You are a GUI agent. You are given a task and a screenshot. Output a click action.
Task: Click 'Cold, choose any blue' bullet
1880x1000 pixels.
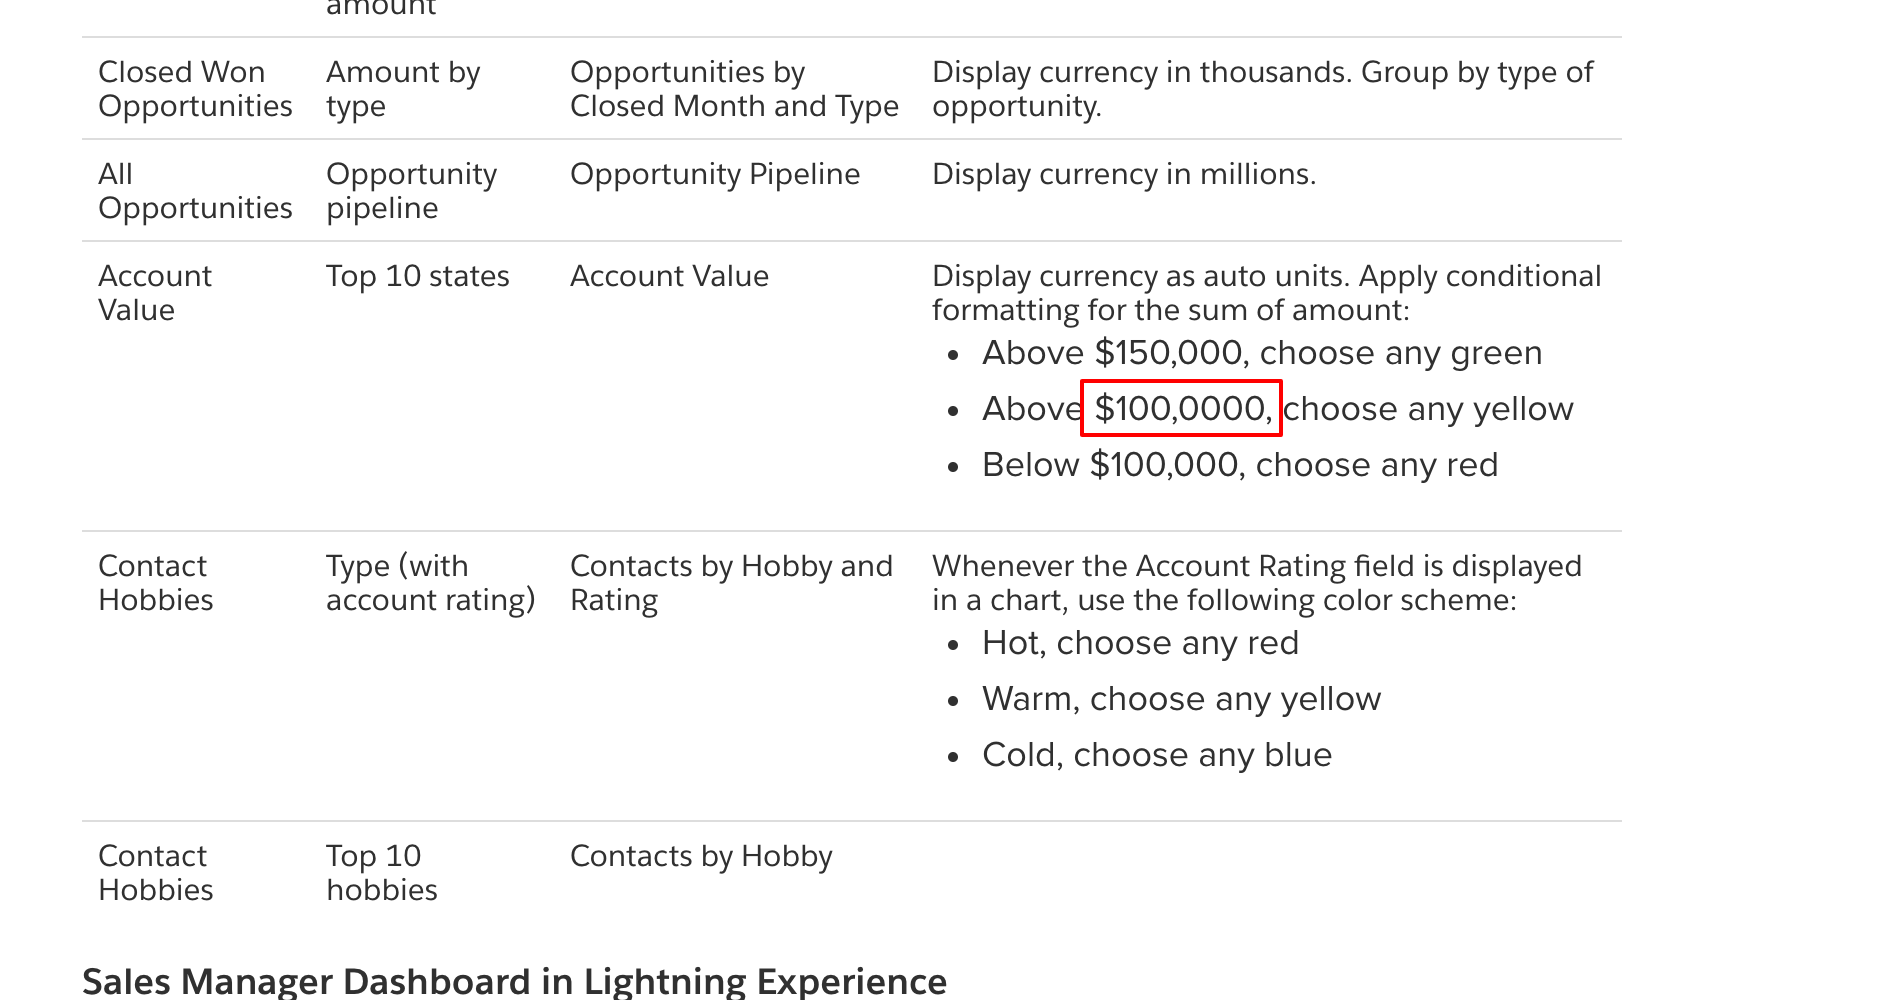pyautogui.click(x=1156, y=755)
